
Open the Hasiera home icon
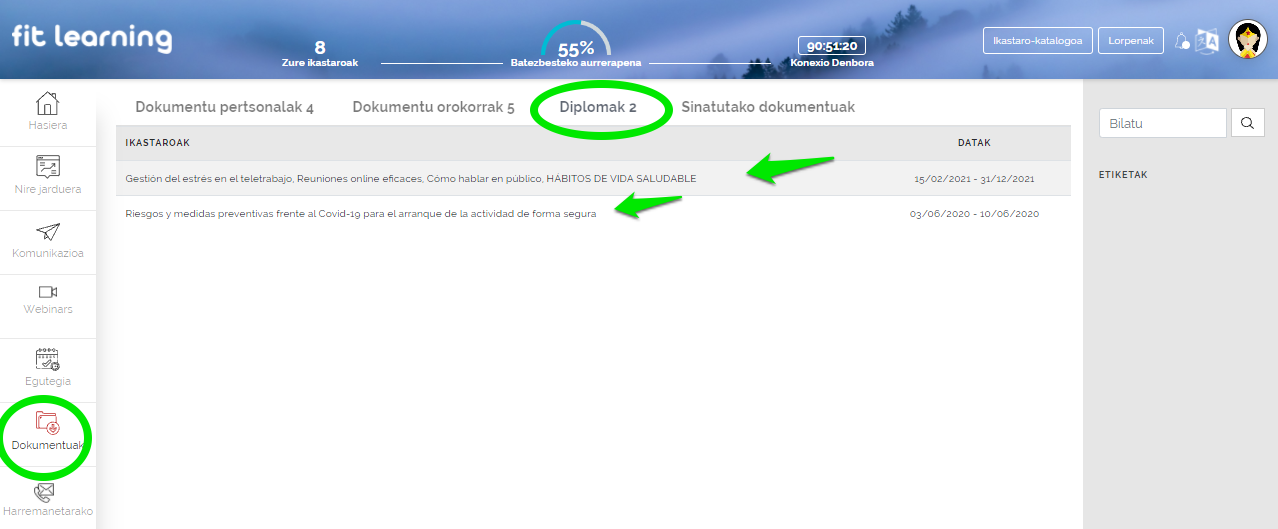[47, 104]
